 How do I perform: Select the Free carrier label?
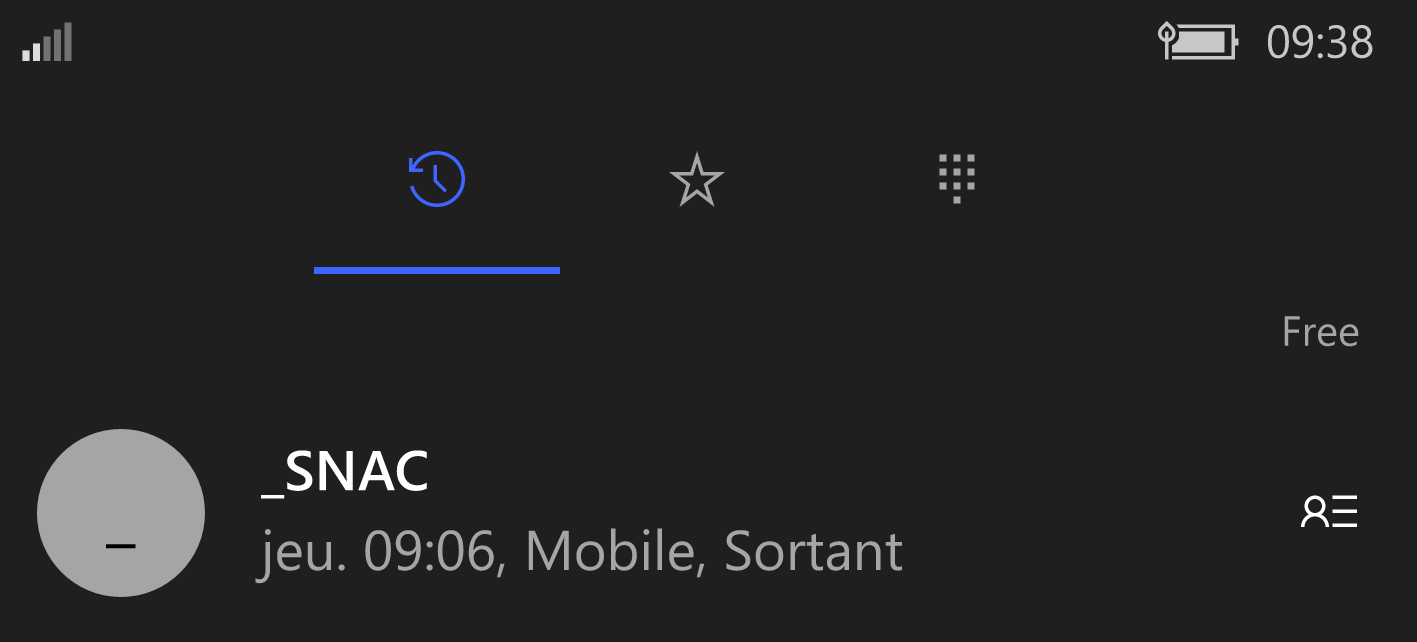click(1320, 332)
